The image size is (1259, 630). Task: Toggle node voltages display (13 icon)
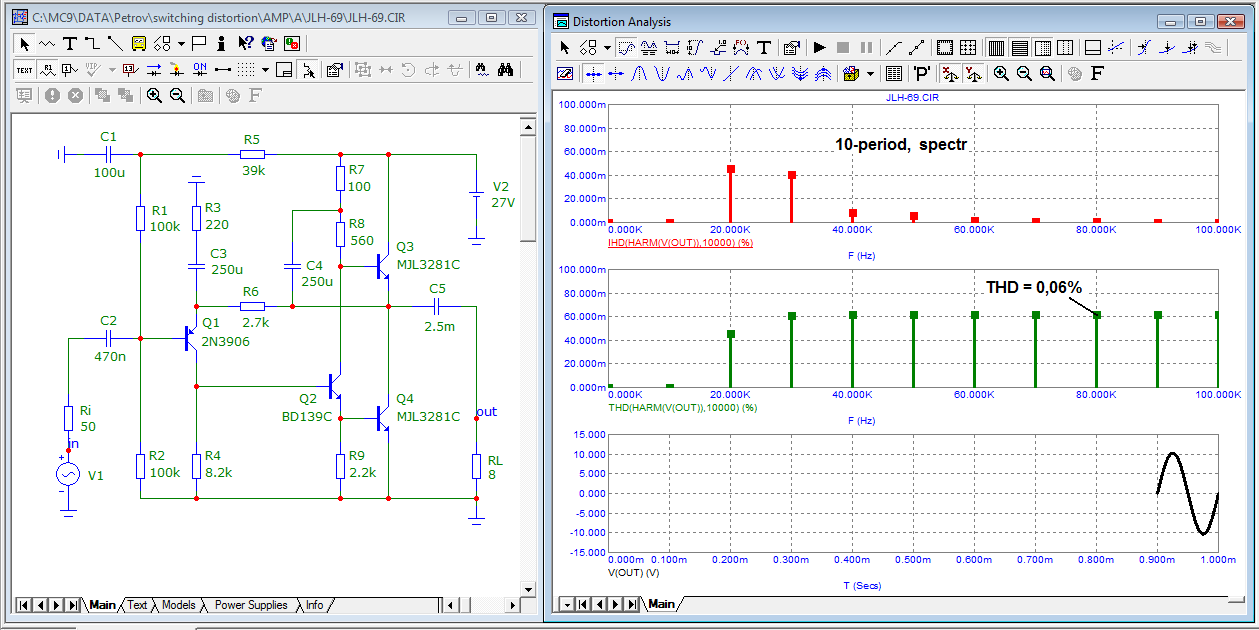131,70
